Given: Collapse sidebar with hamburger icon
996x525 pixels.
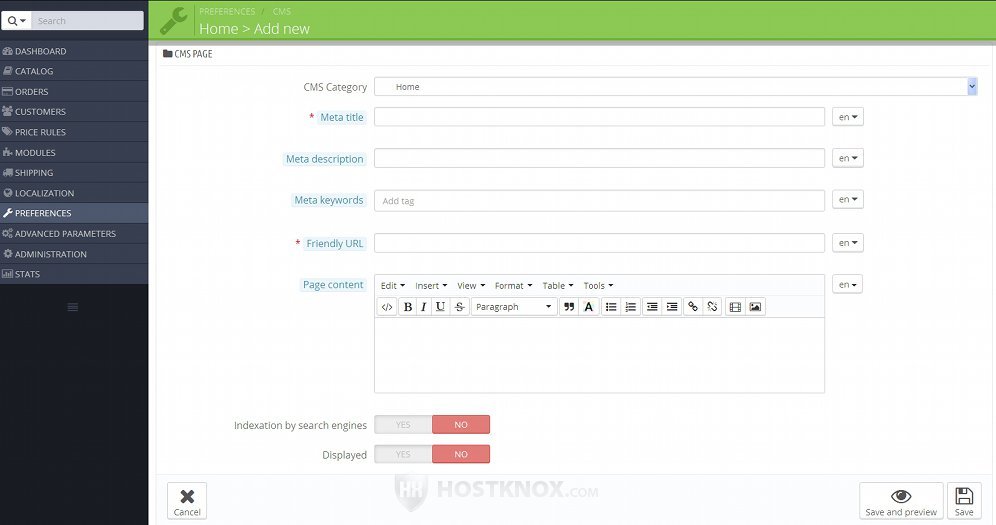Looking at the screenshot, I should pos(73,307).
